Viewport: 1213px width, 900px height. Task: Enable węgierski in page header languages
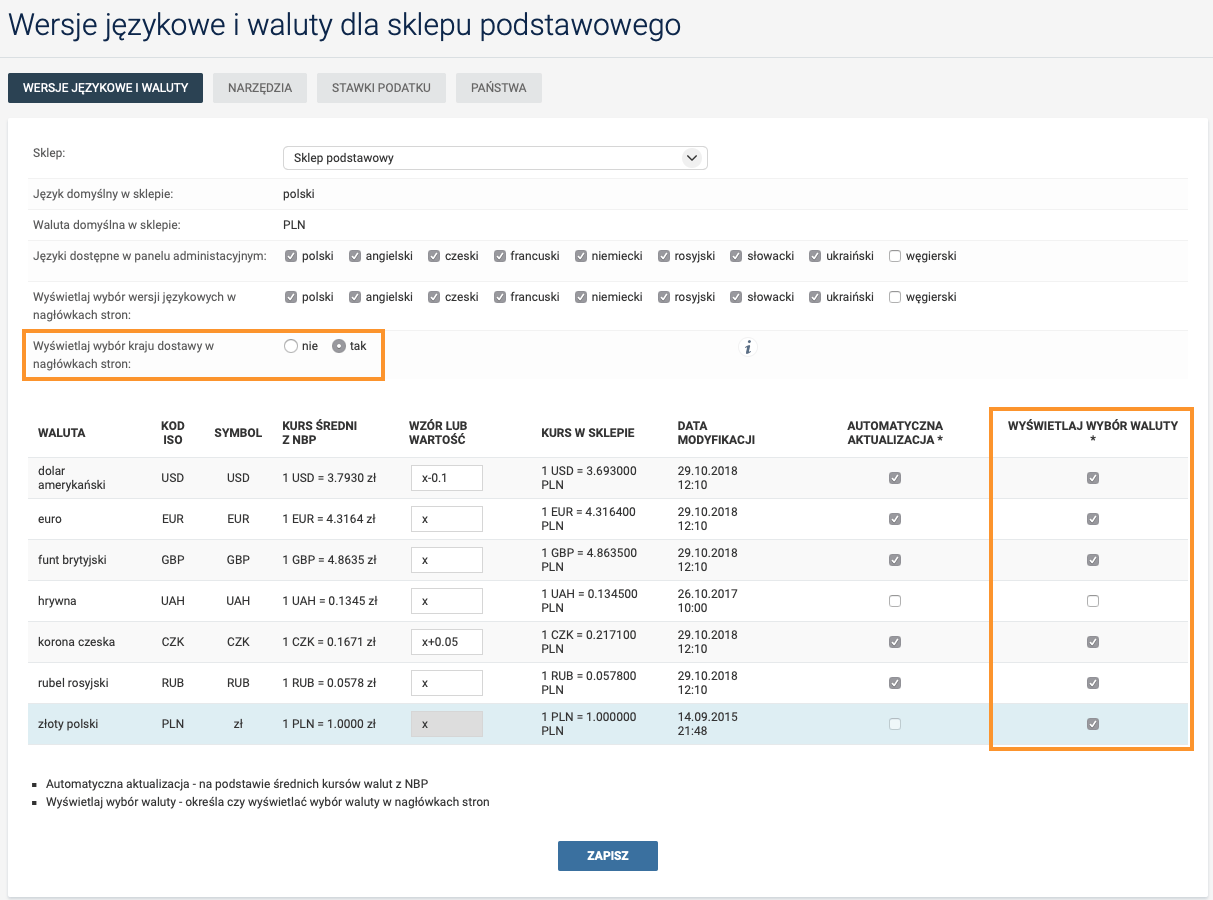tap(895, 297)
